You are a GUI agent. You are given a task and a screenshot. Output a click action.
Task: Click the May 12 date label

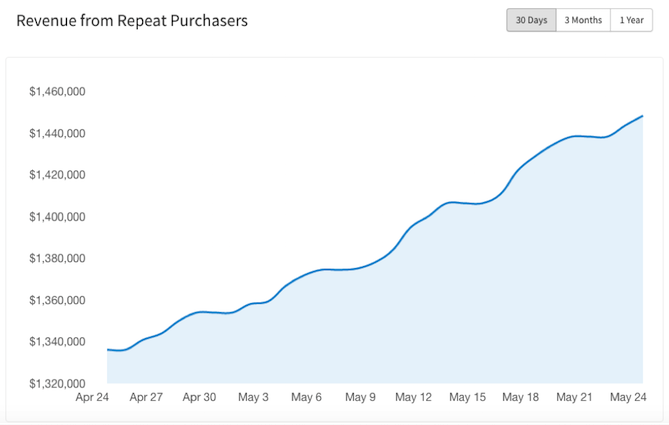click(x=413, y=397)
